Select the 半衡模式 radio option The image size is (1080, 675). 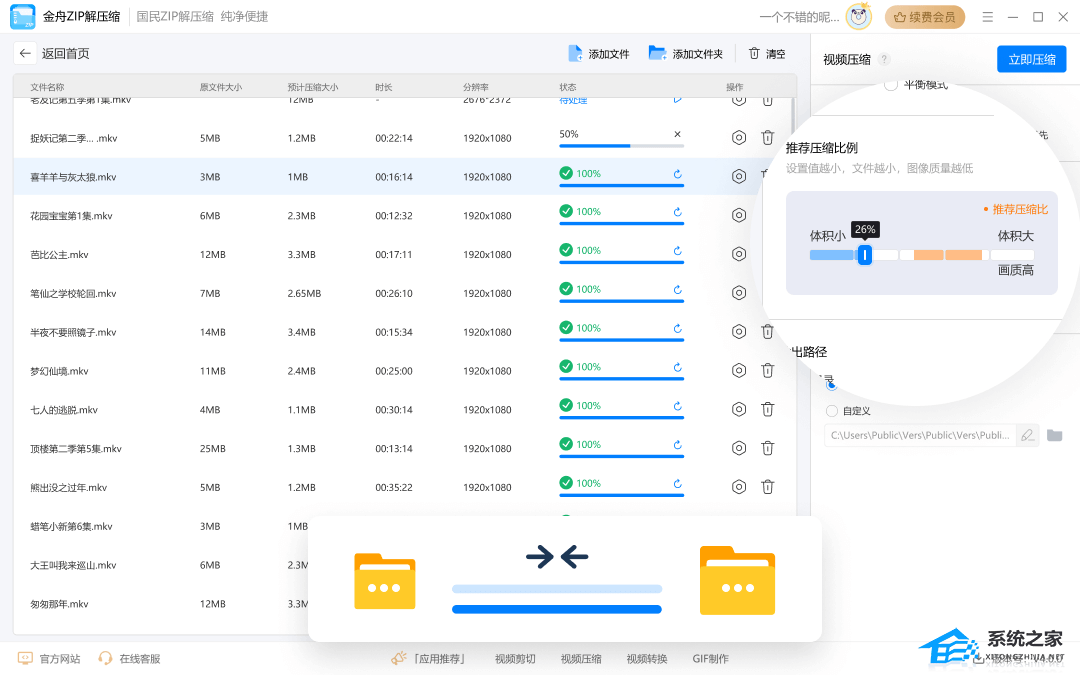pos(891,86)
